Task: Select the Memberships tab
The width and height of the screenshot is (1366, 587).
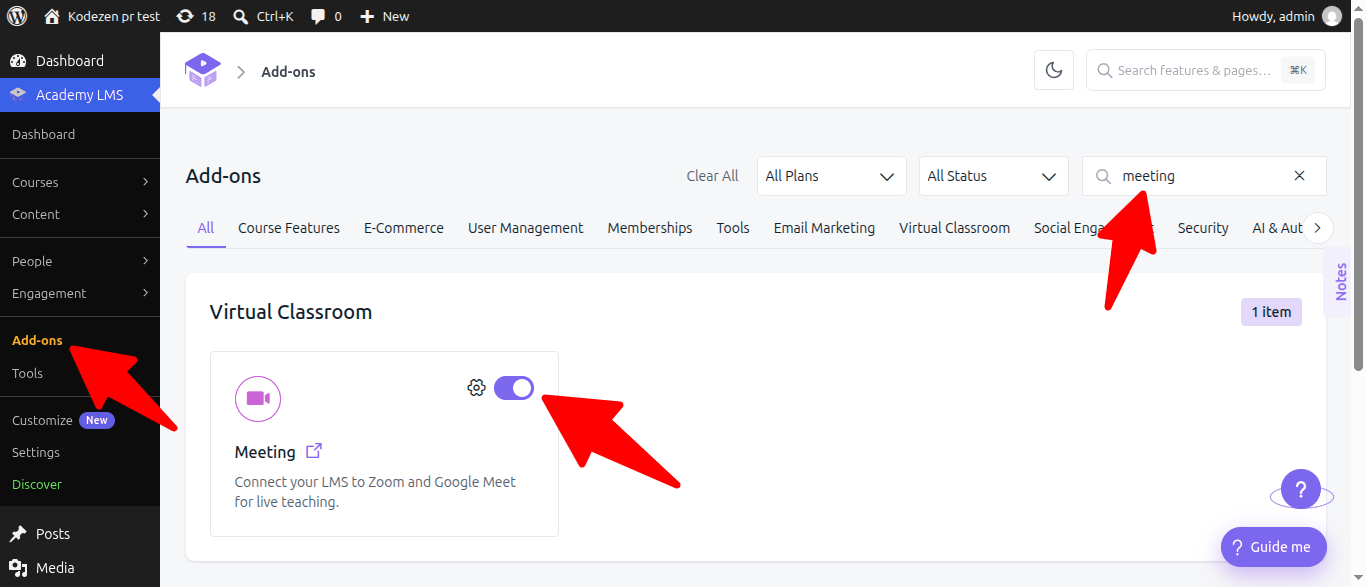Action: 650,228
